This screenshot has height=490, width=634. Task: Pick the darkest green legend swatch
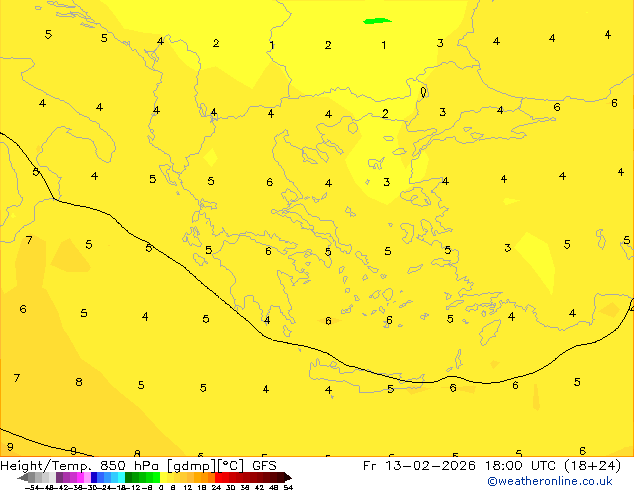pos(128,477)
